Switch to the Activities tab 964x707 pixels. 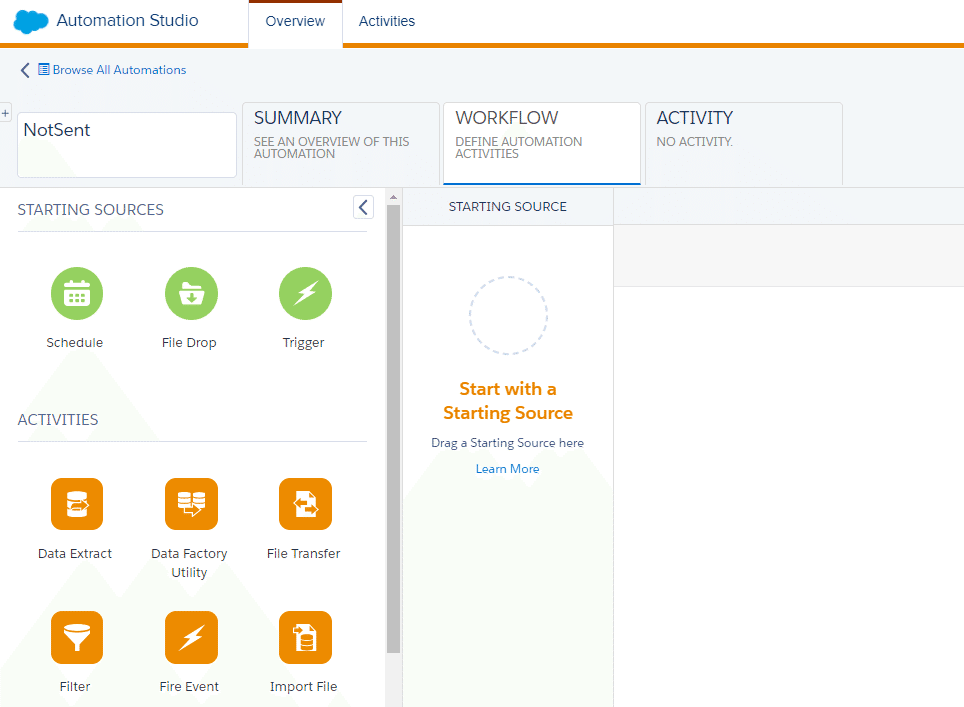pos(387,22)
